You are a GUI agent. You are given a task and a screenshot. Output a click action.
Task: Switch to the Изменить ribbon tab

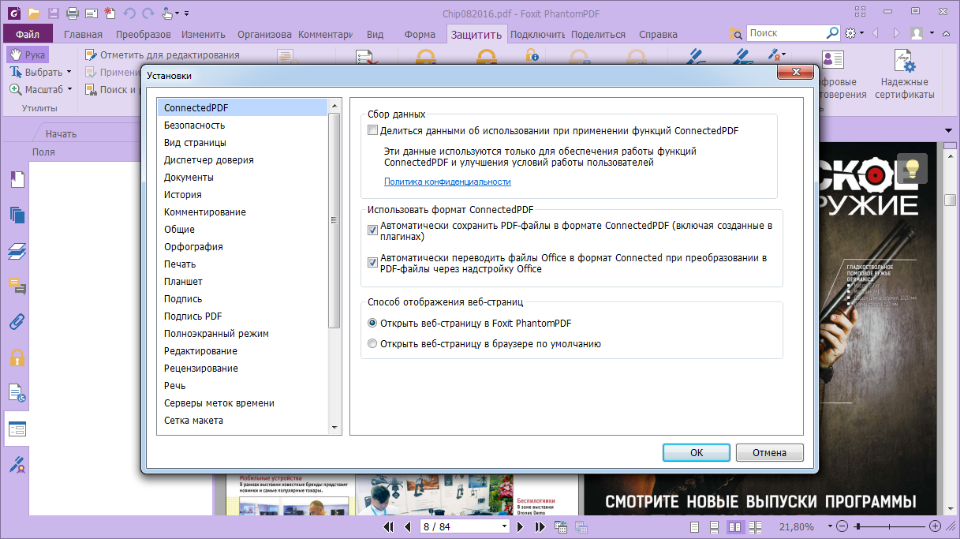[203, 34]
